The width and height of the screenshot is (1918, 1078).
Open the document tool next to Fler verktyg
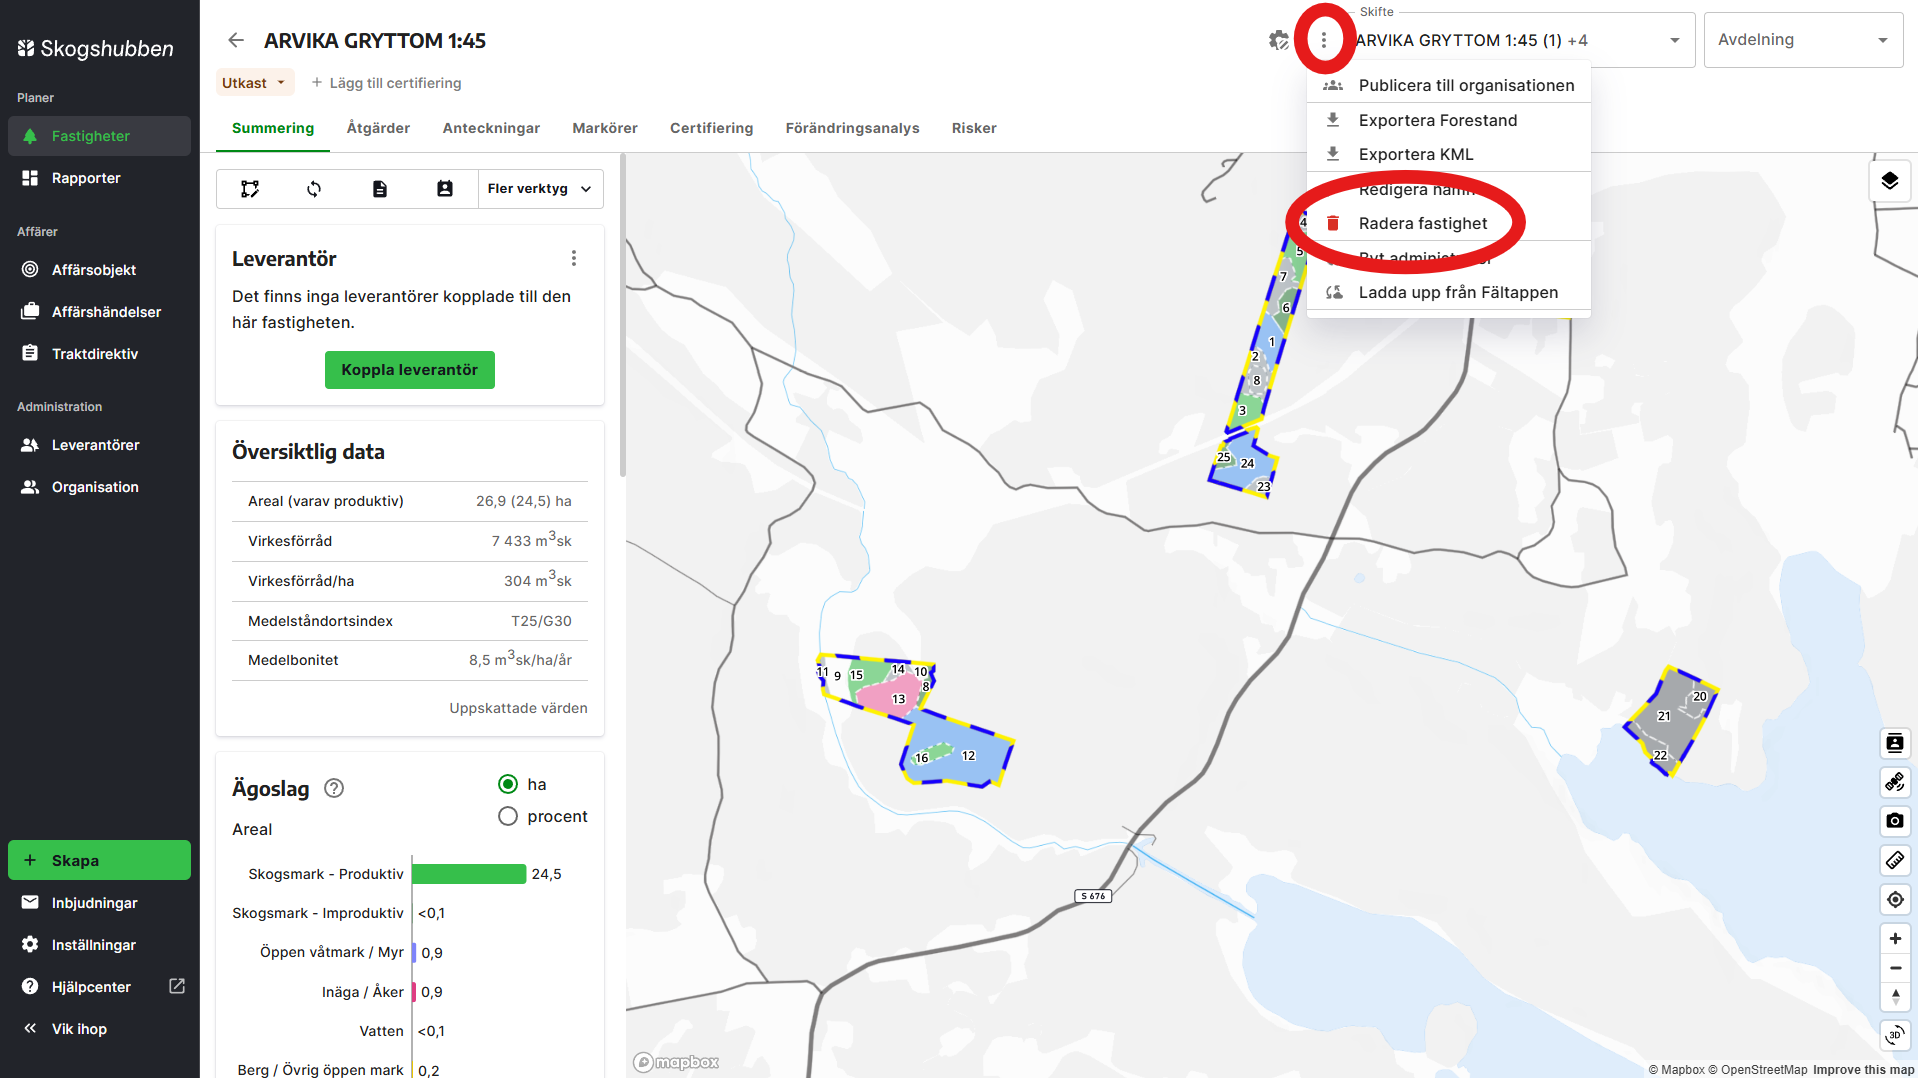coord(380,188)
